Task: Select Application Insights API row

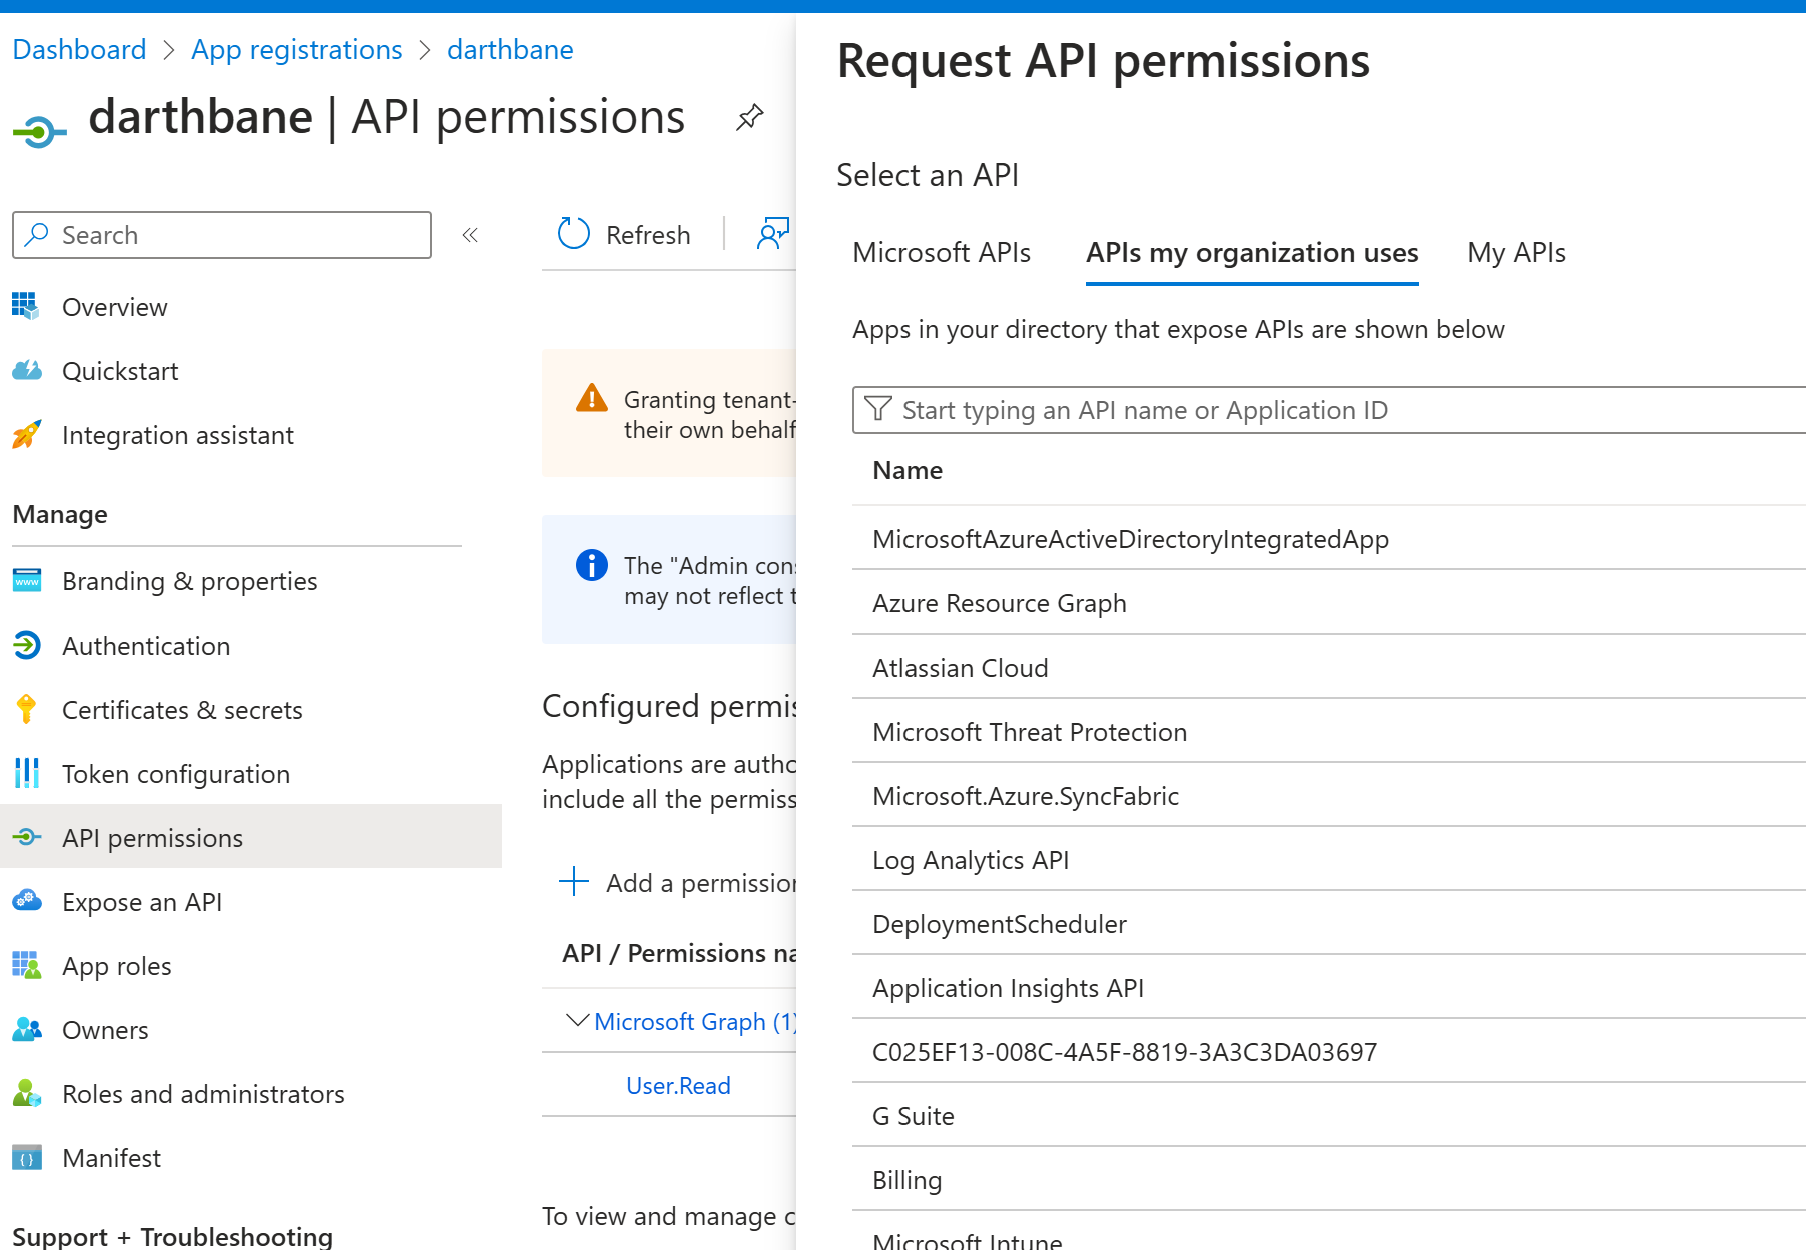Action: (1329, 987)
